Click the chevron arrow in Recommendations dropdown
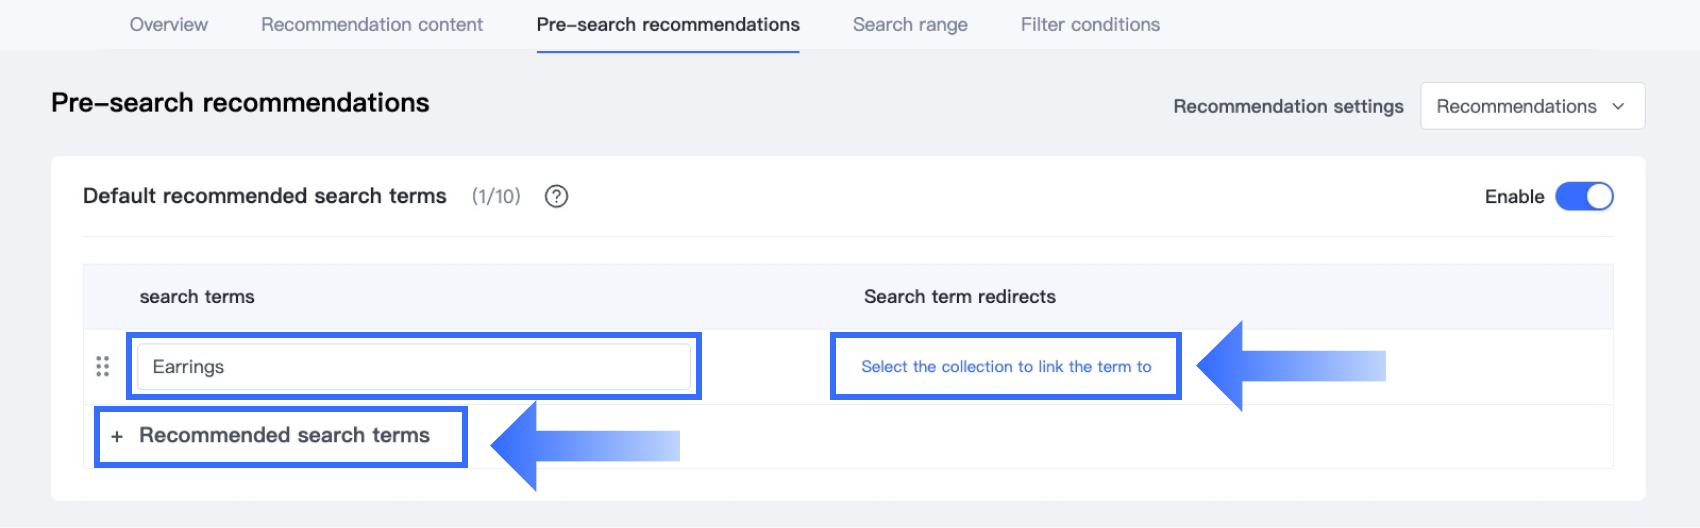 point(1618,107)
